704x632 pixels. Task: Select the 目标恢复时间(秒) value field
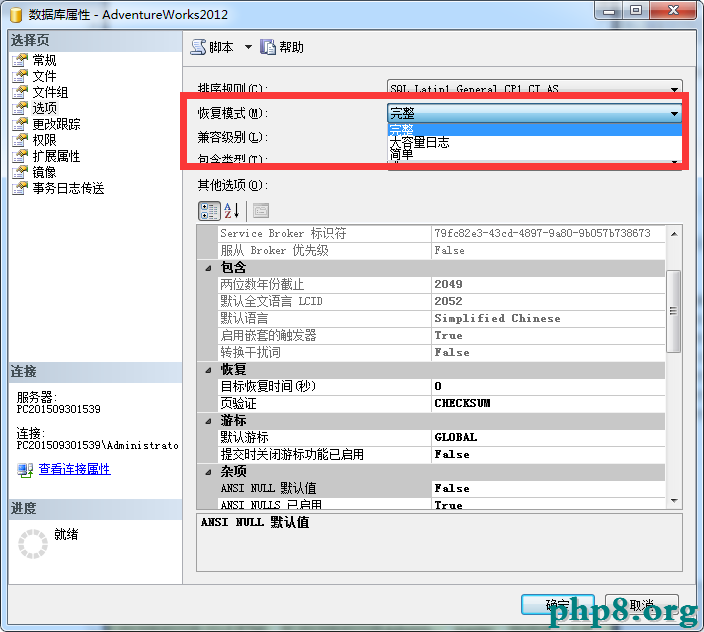(x=548, y=386)
